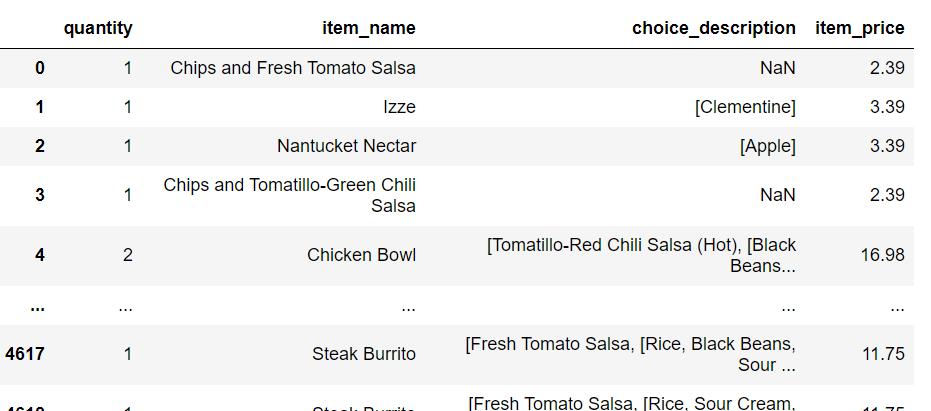Click quantity value 2 for Chicken Bowl
The image size is (931, 411).
(x=128, y=255)
